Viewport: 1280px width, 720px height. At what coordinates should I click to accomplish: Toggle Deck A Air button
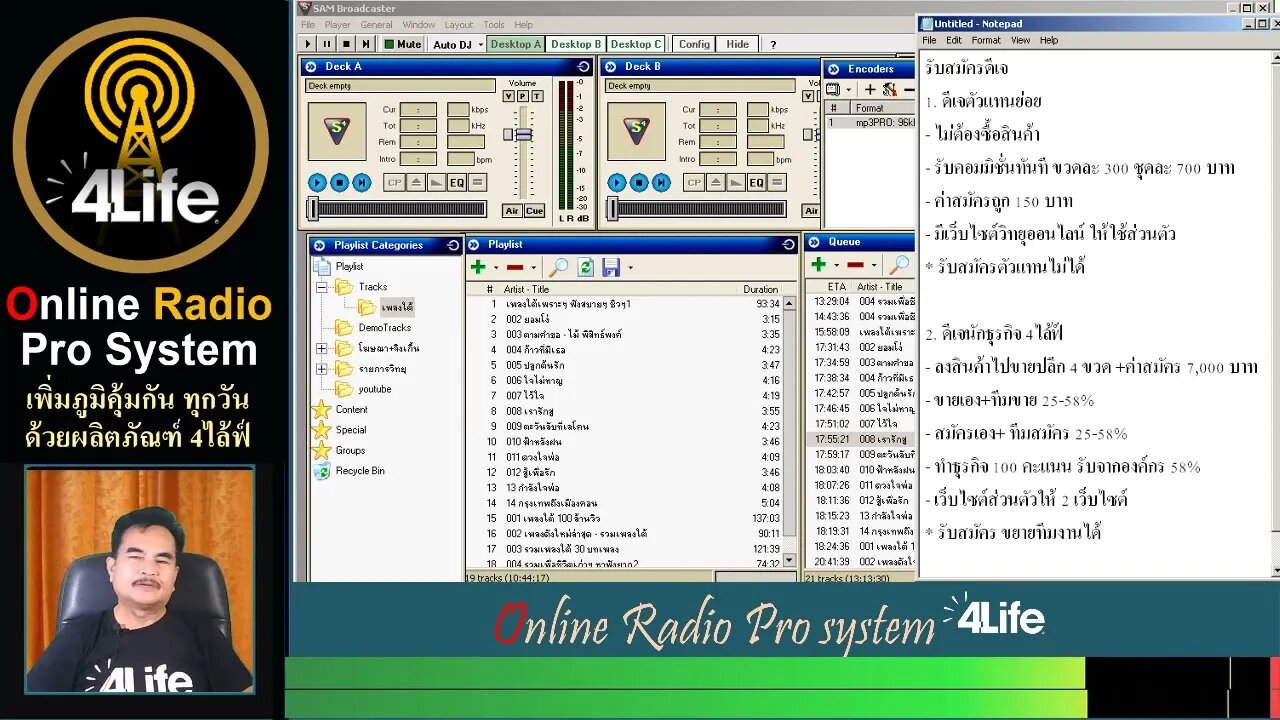512,211
